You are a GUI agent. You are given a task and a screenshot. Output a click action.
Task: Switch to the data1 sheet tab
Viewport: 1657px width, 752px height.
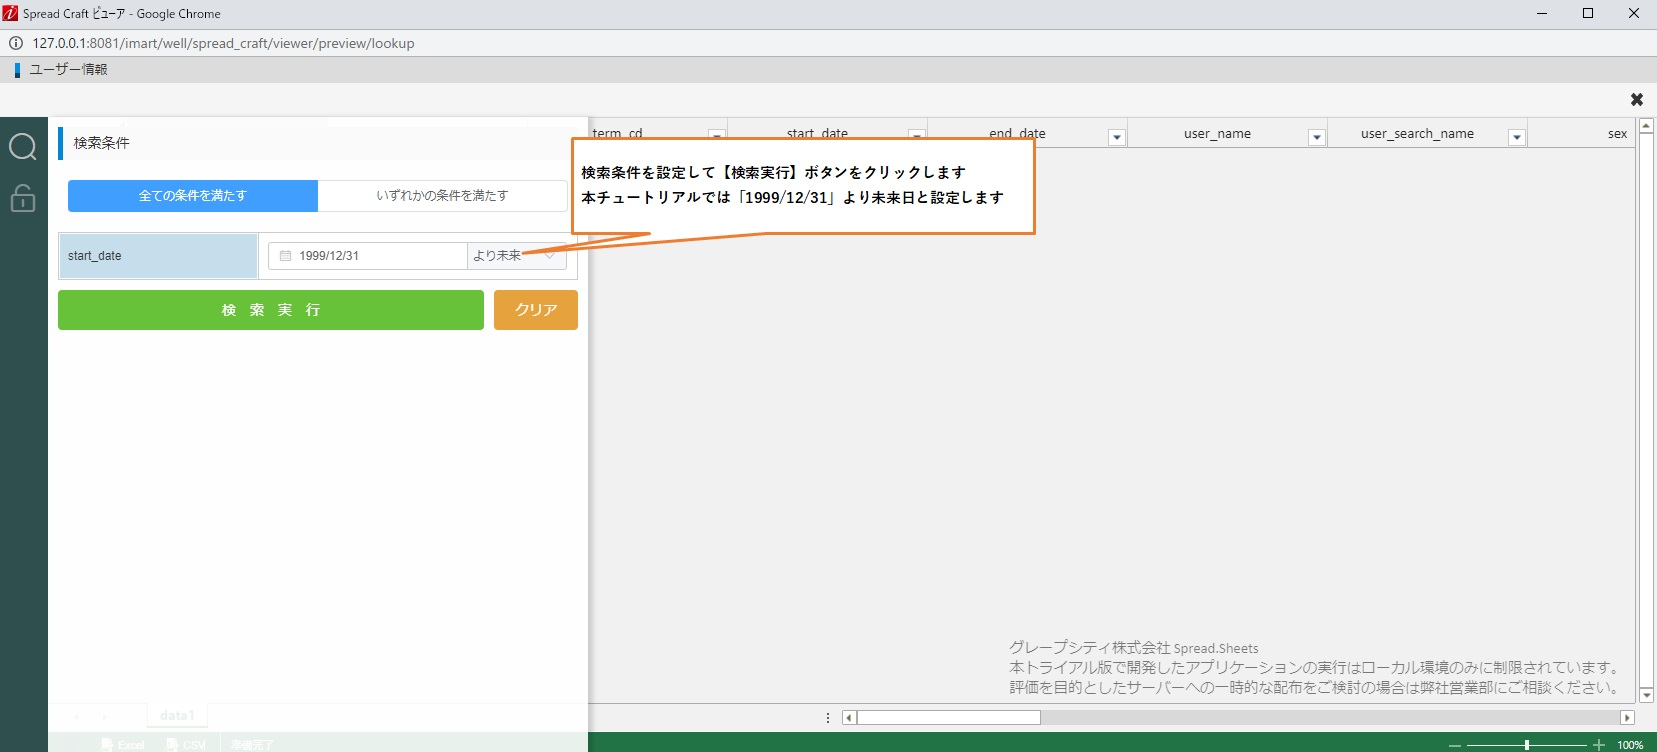point(177,716)
